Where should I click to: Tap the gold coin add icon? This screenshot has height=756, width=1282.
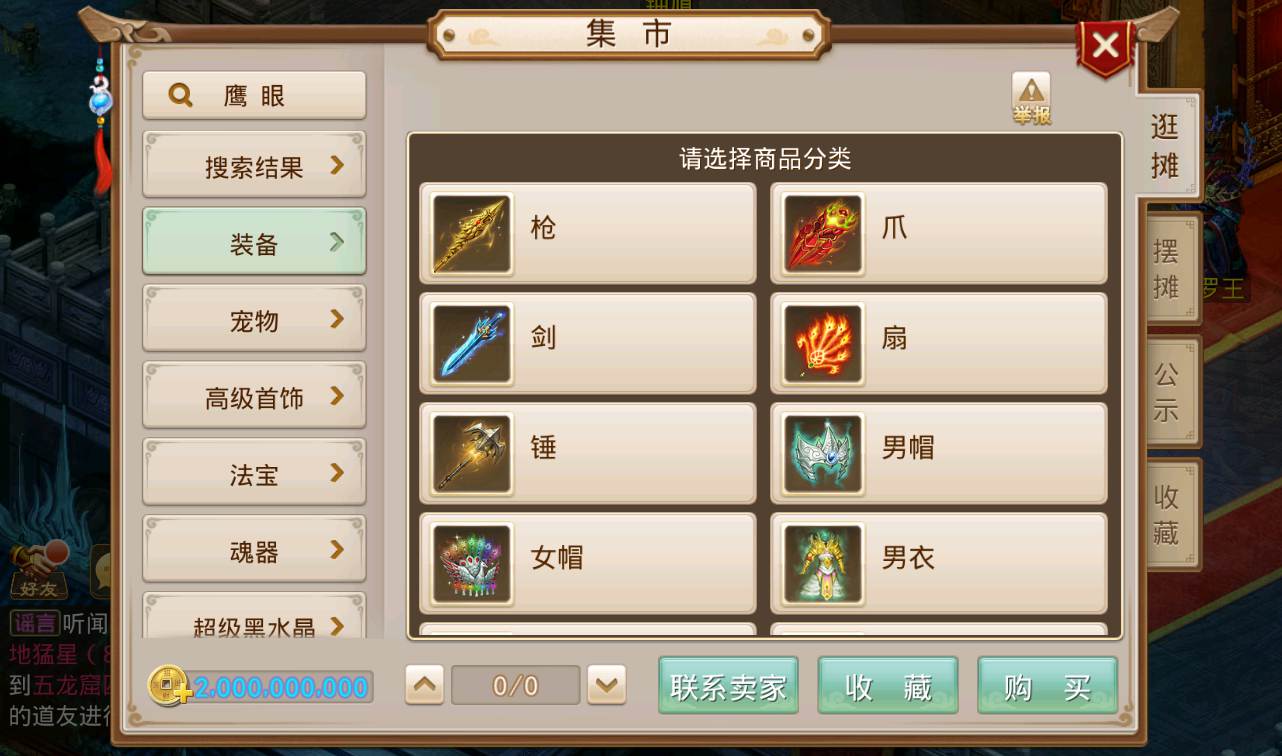click(x=167, y=686)
